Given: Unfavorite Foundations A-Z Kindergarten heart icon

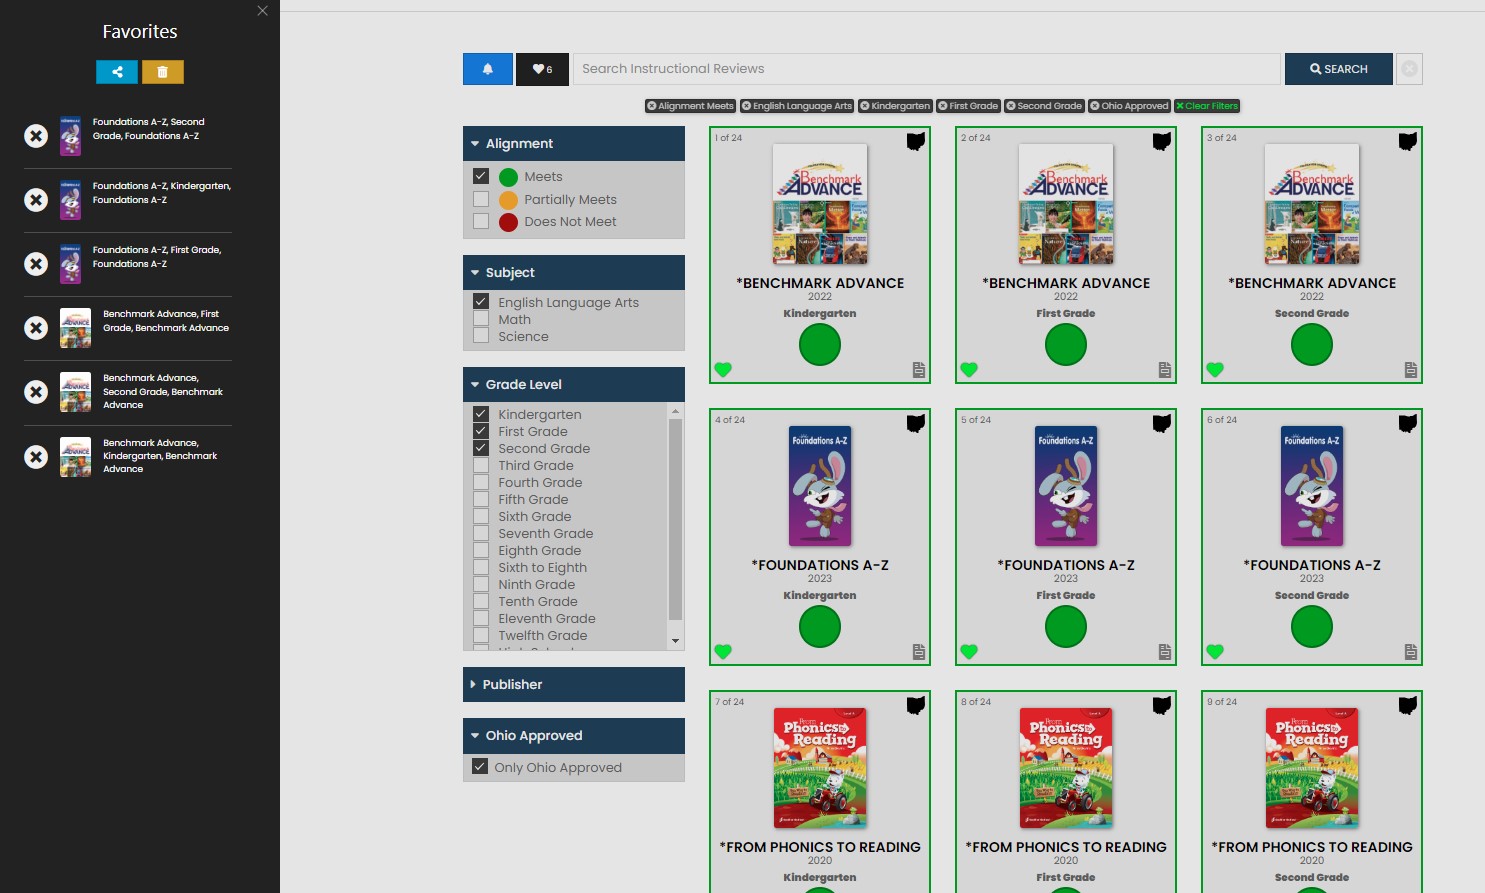Looking at the screenshot, I should pyautogui.click(x=723, y=652).
